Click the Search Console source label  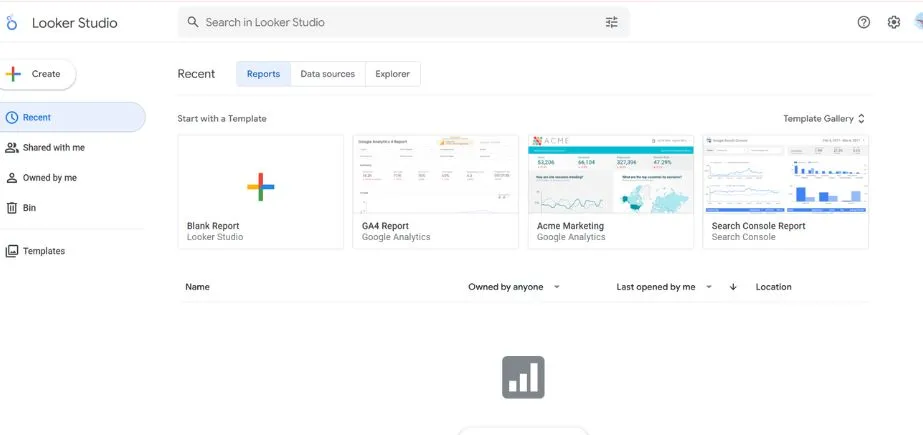[743, 237]
